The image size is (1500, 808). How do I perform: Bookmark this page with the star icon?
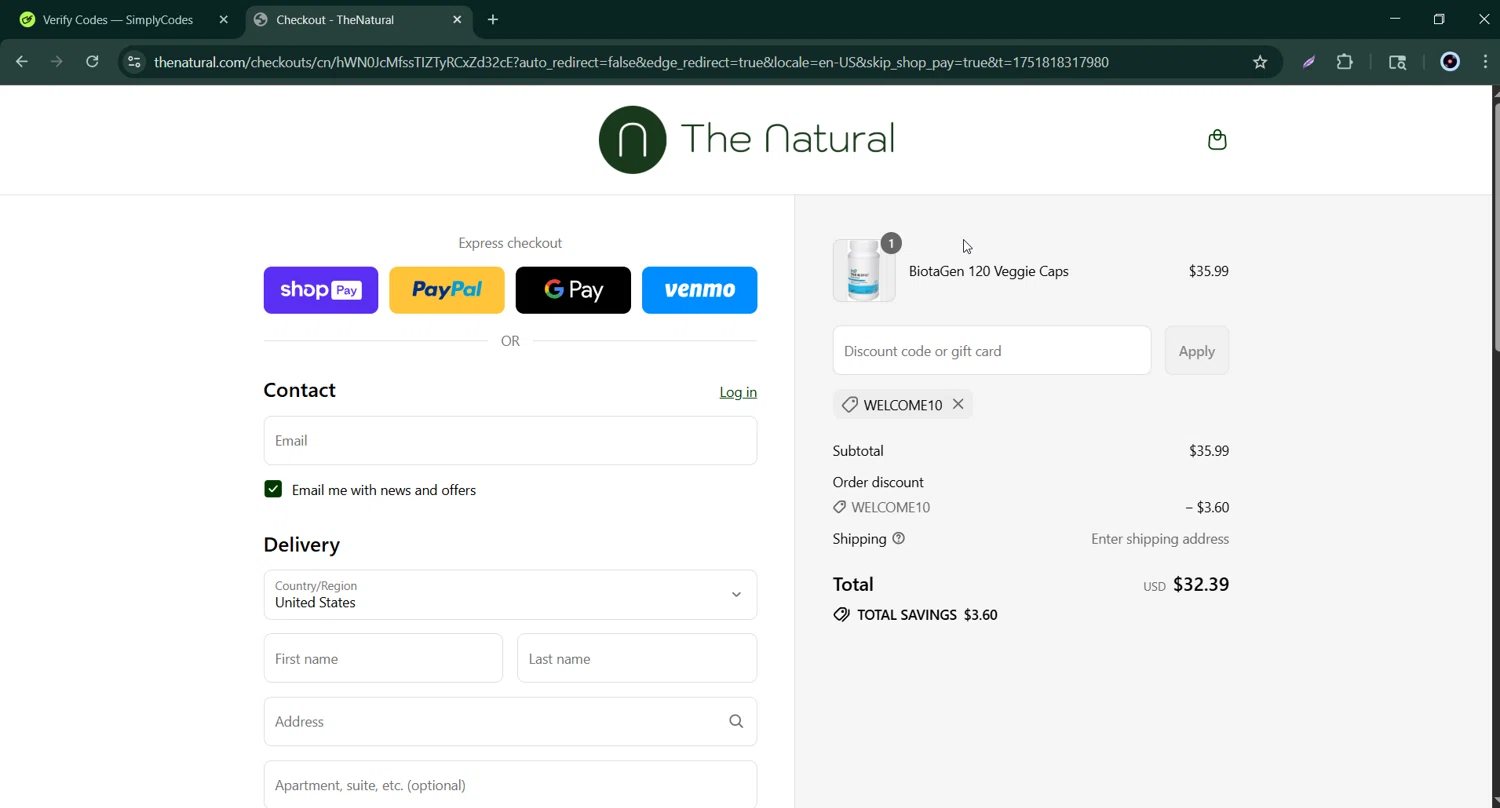pos(1260,62)
